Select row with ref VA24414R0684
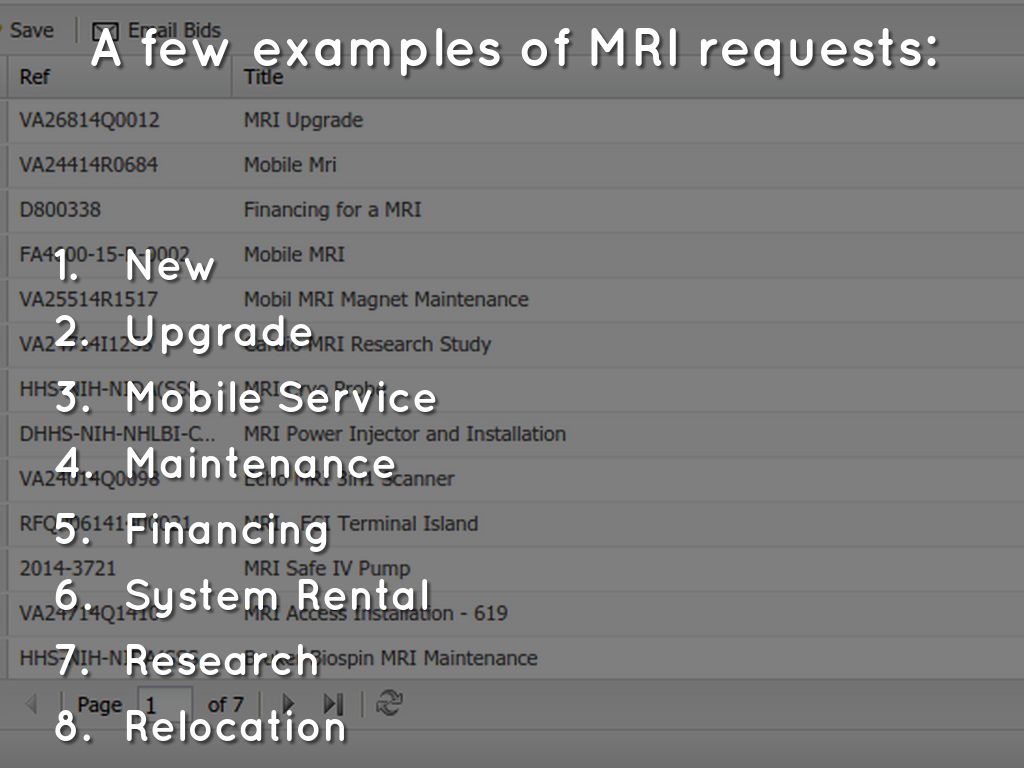Image resolution: width=1024 pixels, height=768 pixels. click(x=88, y=165)
